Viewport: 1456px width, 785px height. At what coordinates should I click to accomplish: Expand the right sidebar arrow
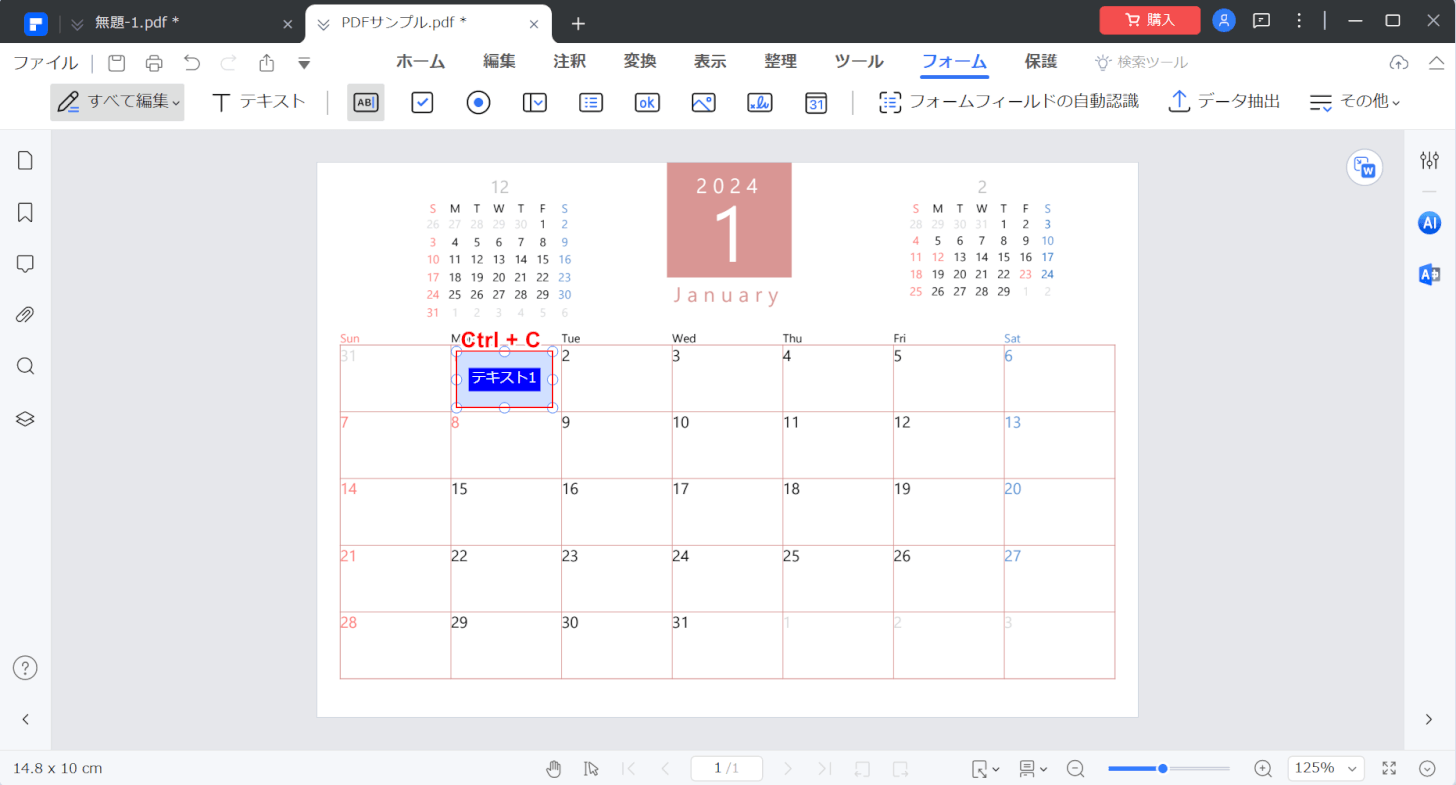[x=1429, y=719]
